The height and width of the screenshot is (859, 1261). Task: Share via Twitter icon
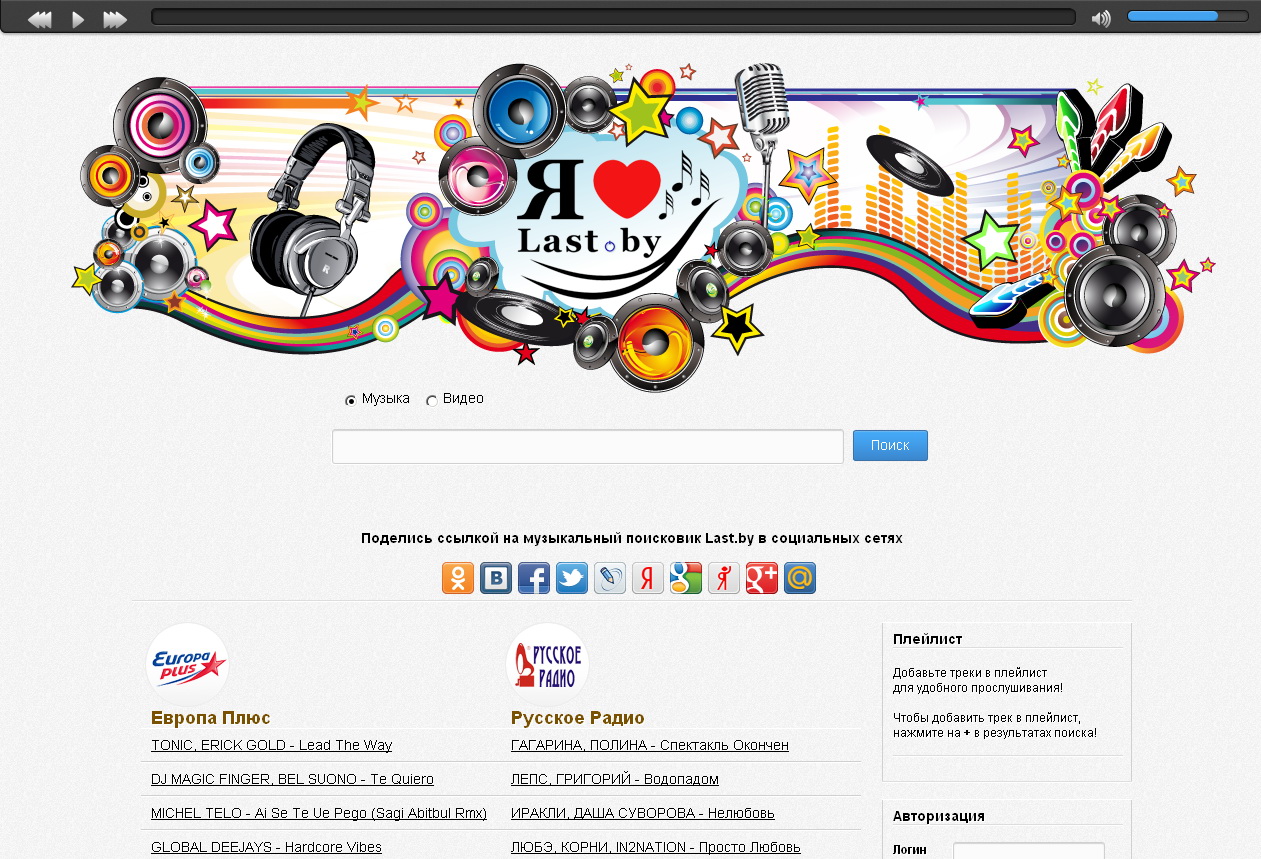(x=572, y=578)
